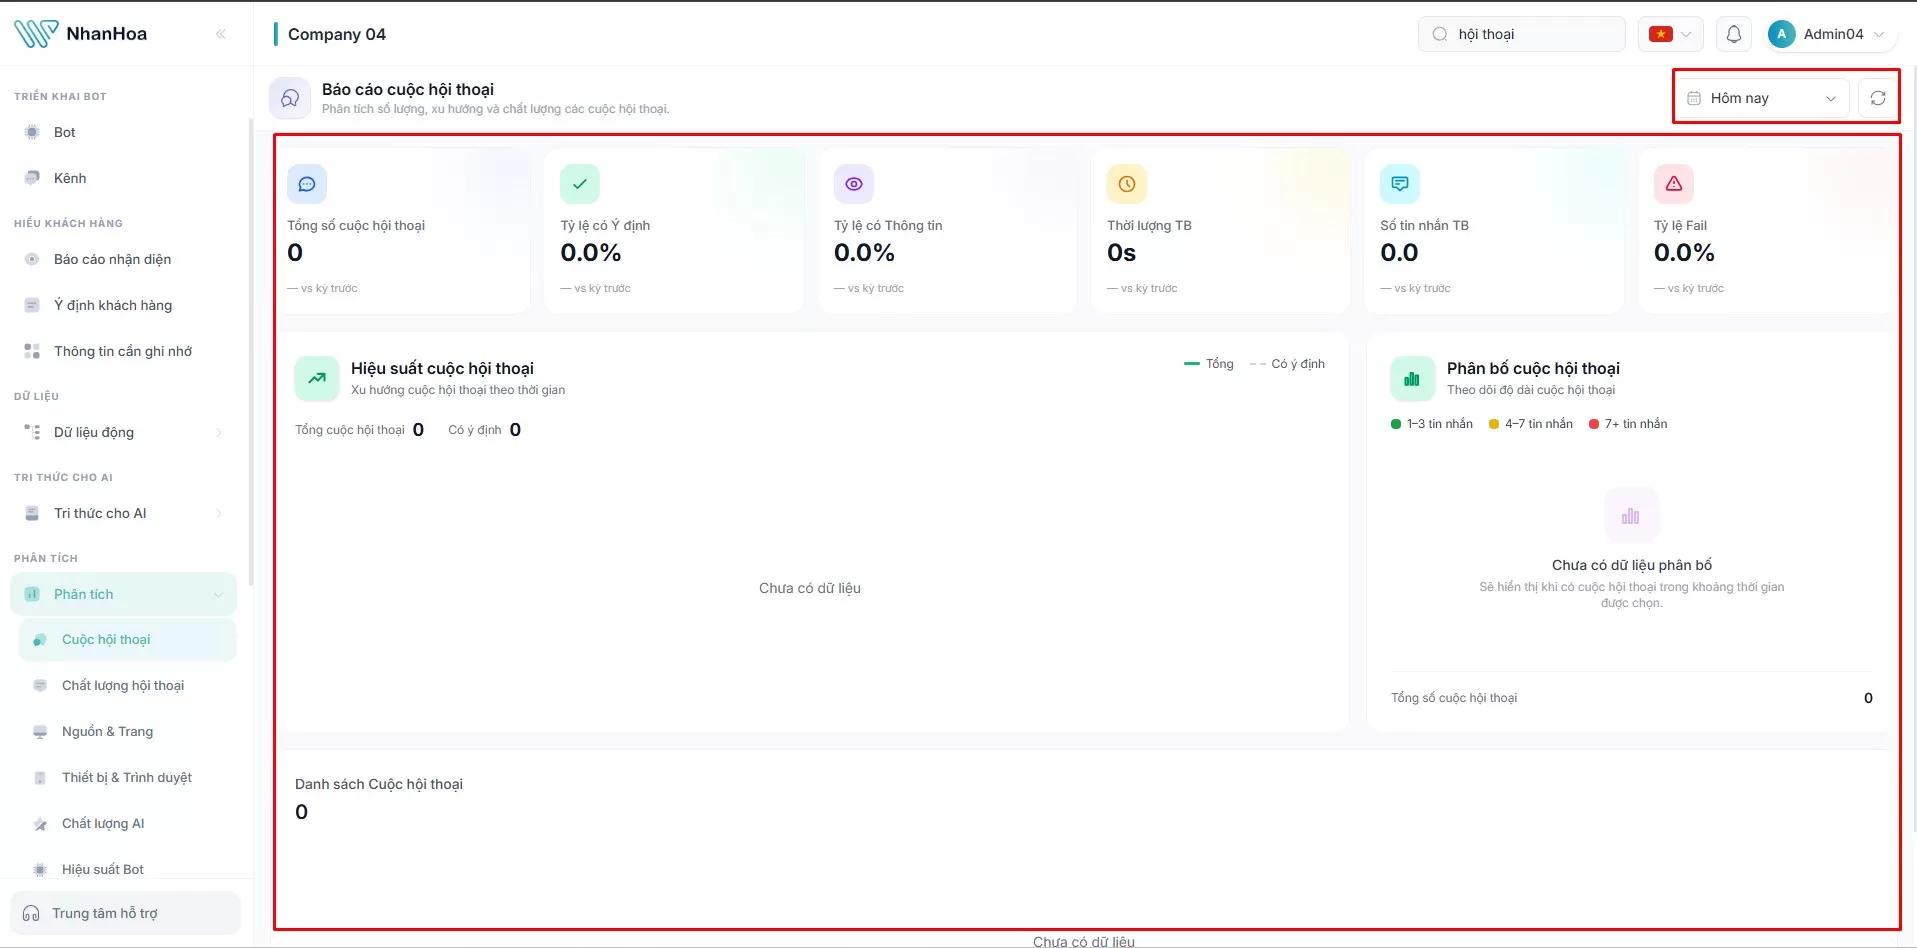Open the Vietnamese flag language dropdown
Viewport: 1917px width, 948px height.
click(x=1670, y=34)
